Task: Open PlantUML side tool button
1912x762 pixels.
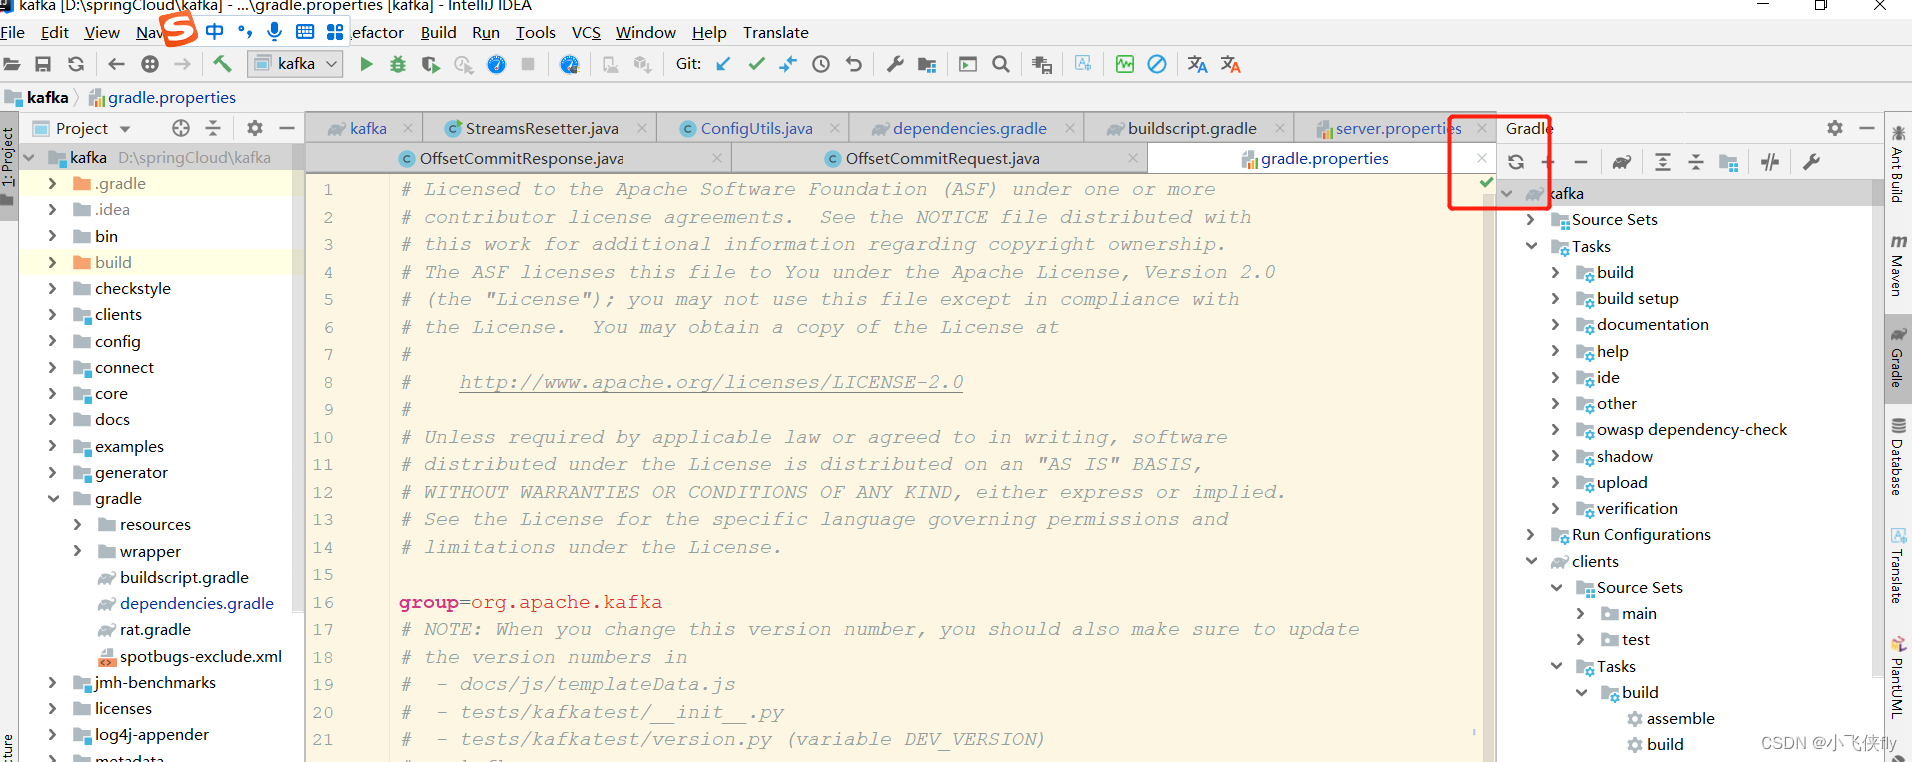Action: (1898, 677)
